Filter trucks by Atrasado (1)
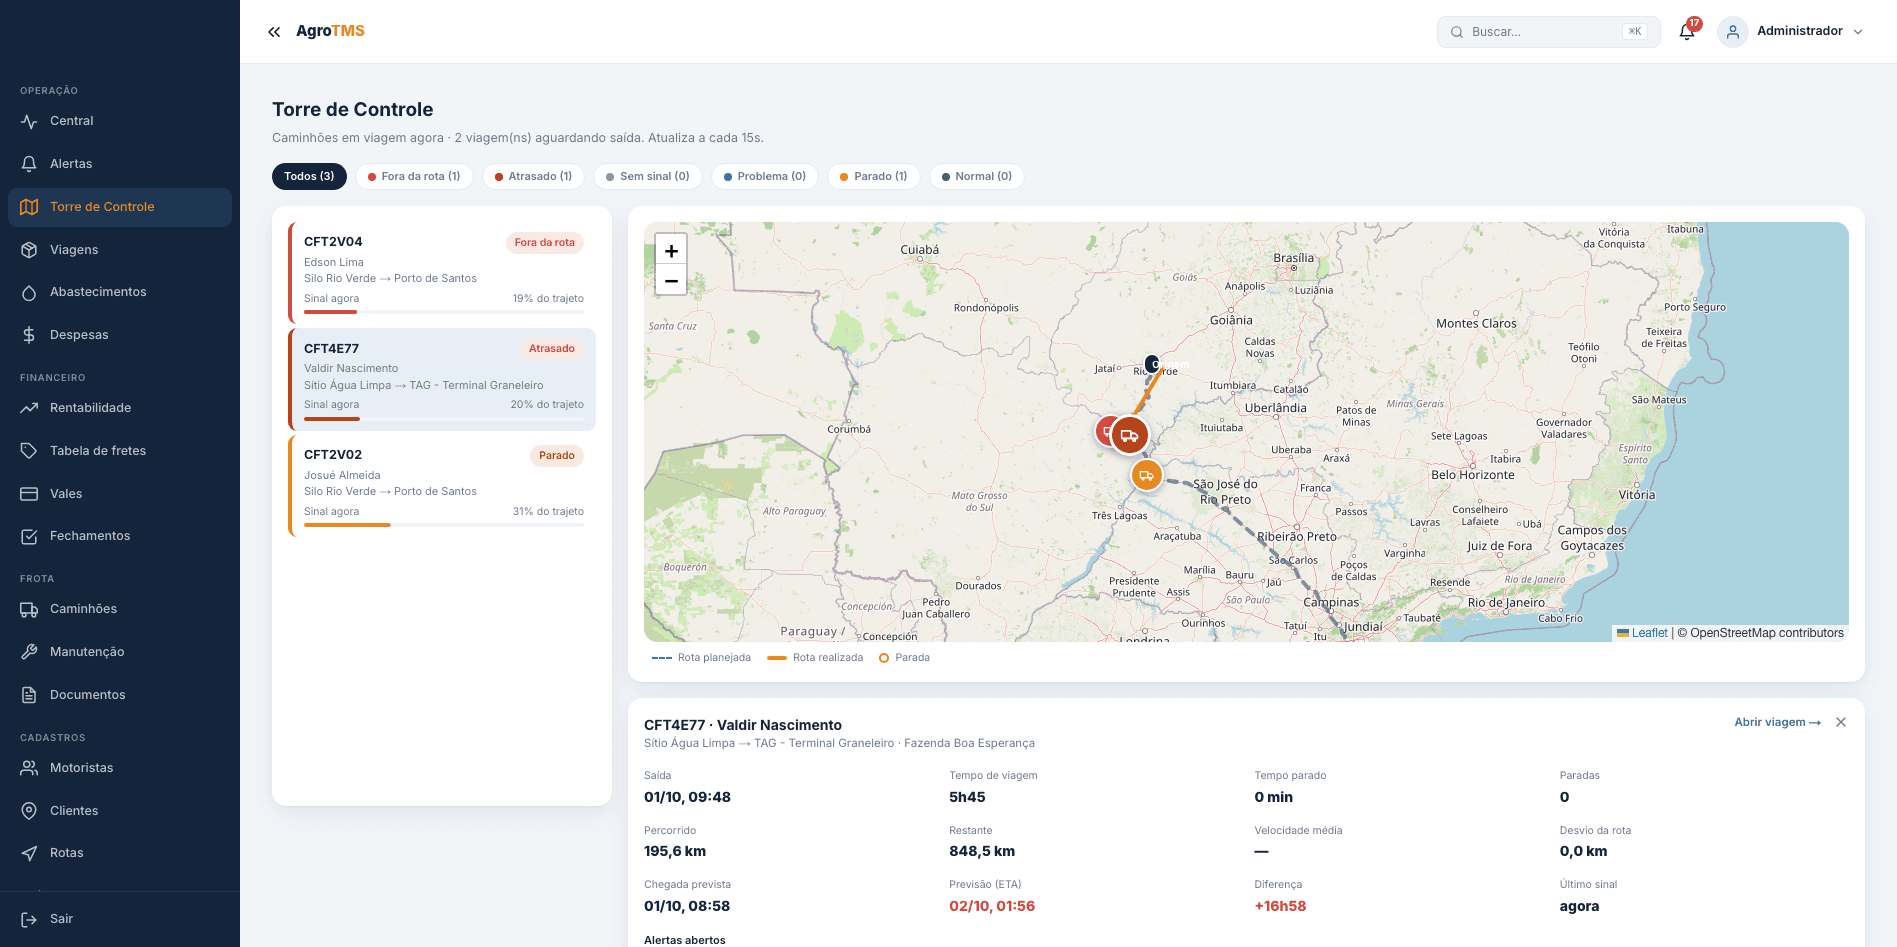1897x947 pixels. 534,176
